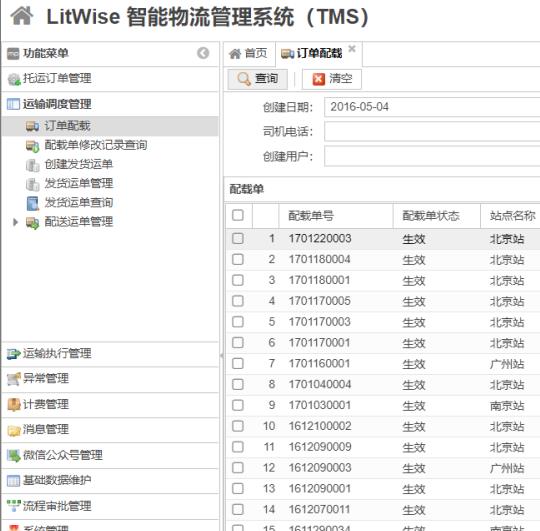Expand the 基础数据维护 accordion section
Screen dimensions: 540x531
point(110,481)
